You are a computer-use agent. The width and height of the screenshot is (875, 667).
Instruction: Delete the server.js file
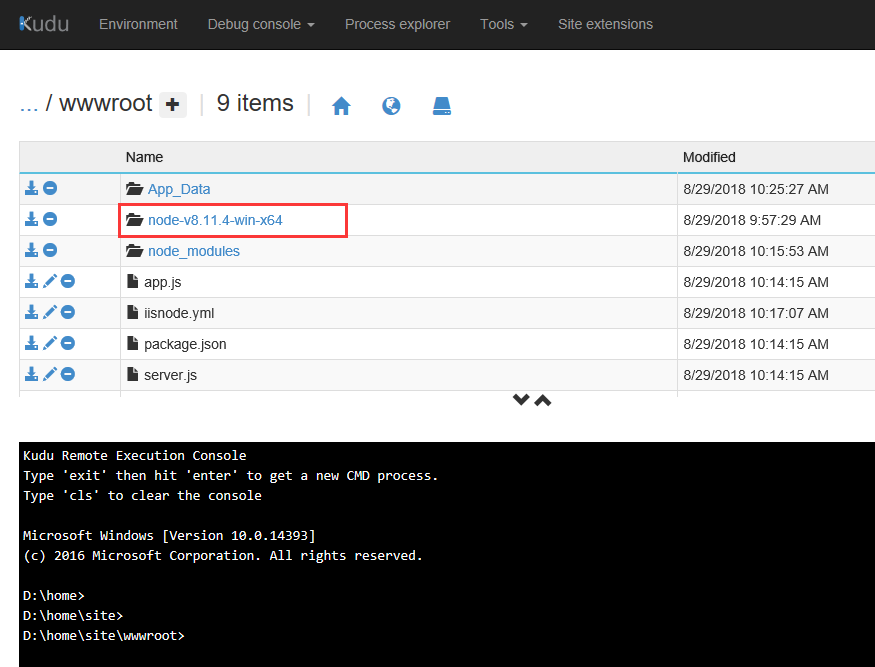coord(68,375)
